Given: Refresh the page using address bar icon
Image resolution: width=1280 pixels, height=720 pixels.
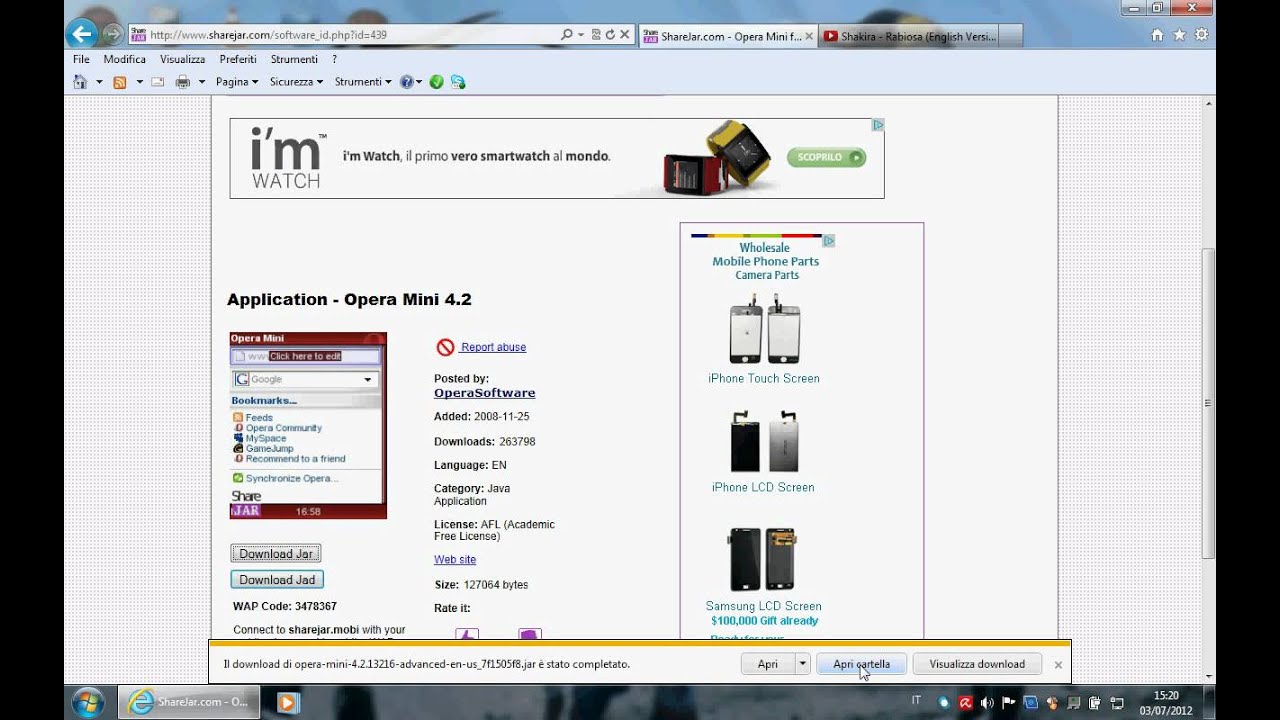Looking at the screenshot, I should [x=610, y=34].
